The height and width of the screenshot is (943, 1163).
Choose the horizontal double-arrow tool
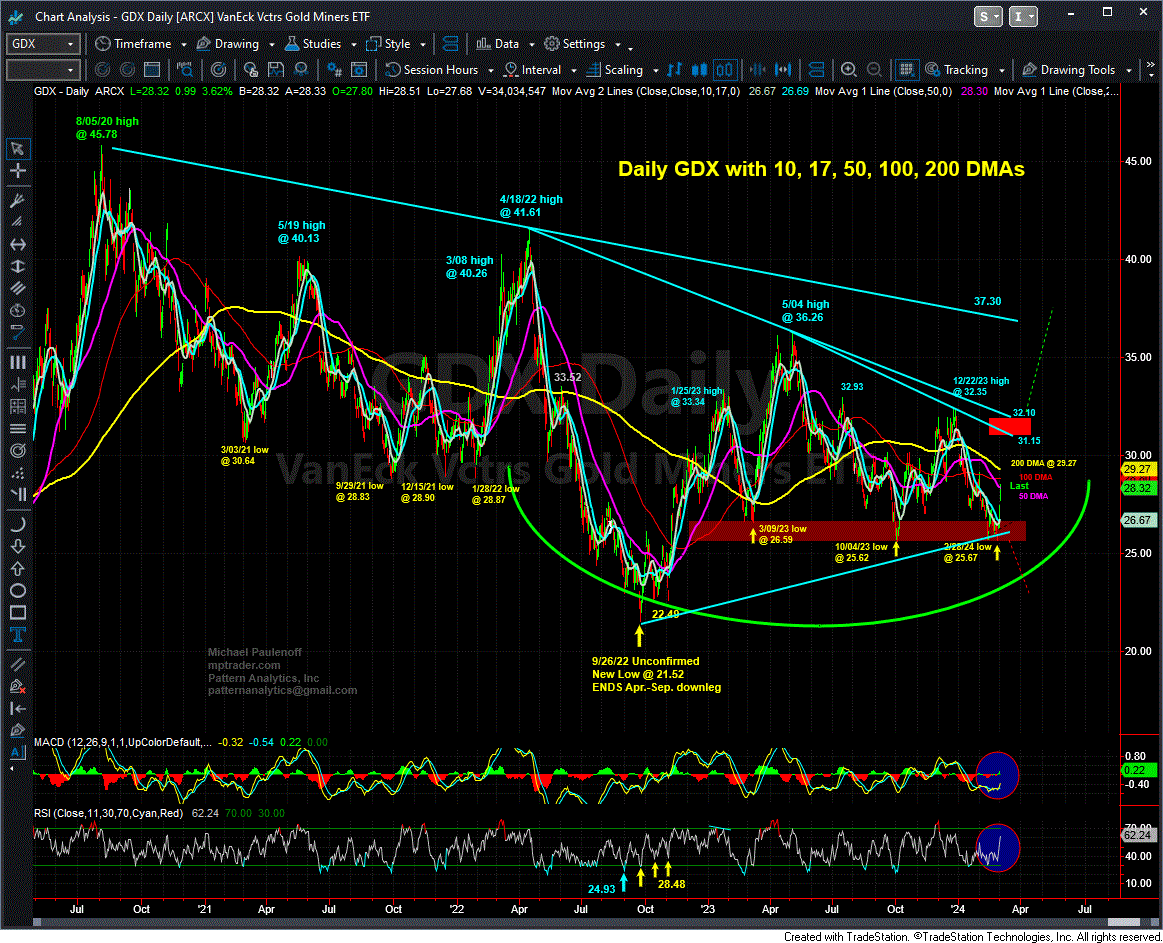[17, 244]
